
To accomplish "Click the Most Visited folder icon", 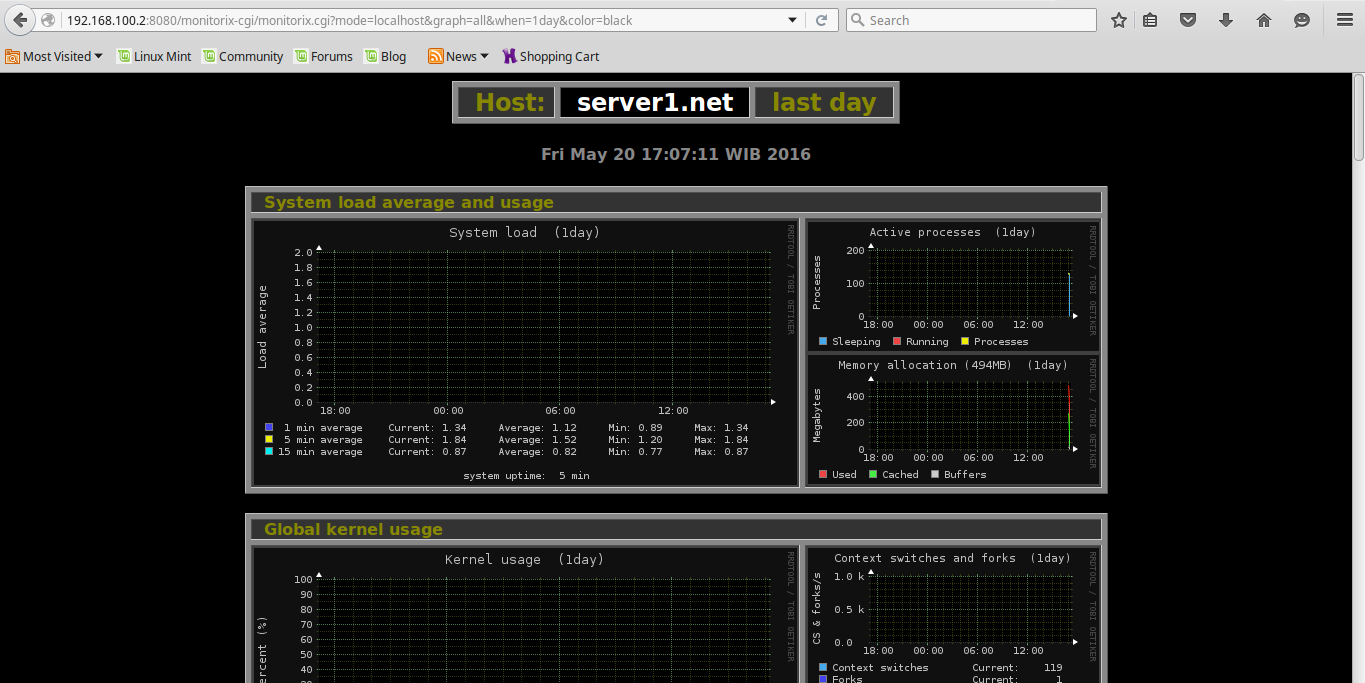I will [x=12, y=57].
